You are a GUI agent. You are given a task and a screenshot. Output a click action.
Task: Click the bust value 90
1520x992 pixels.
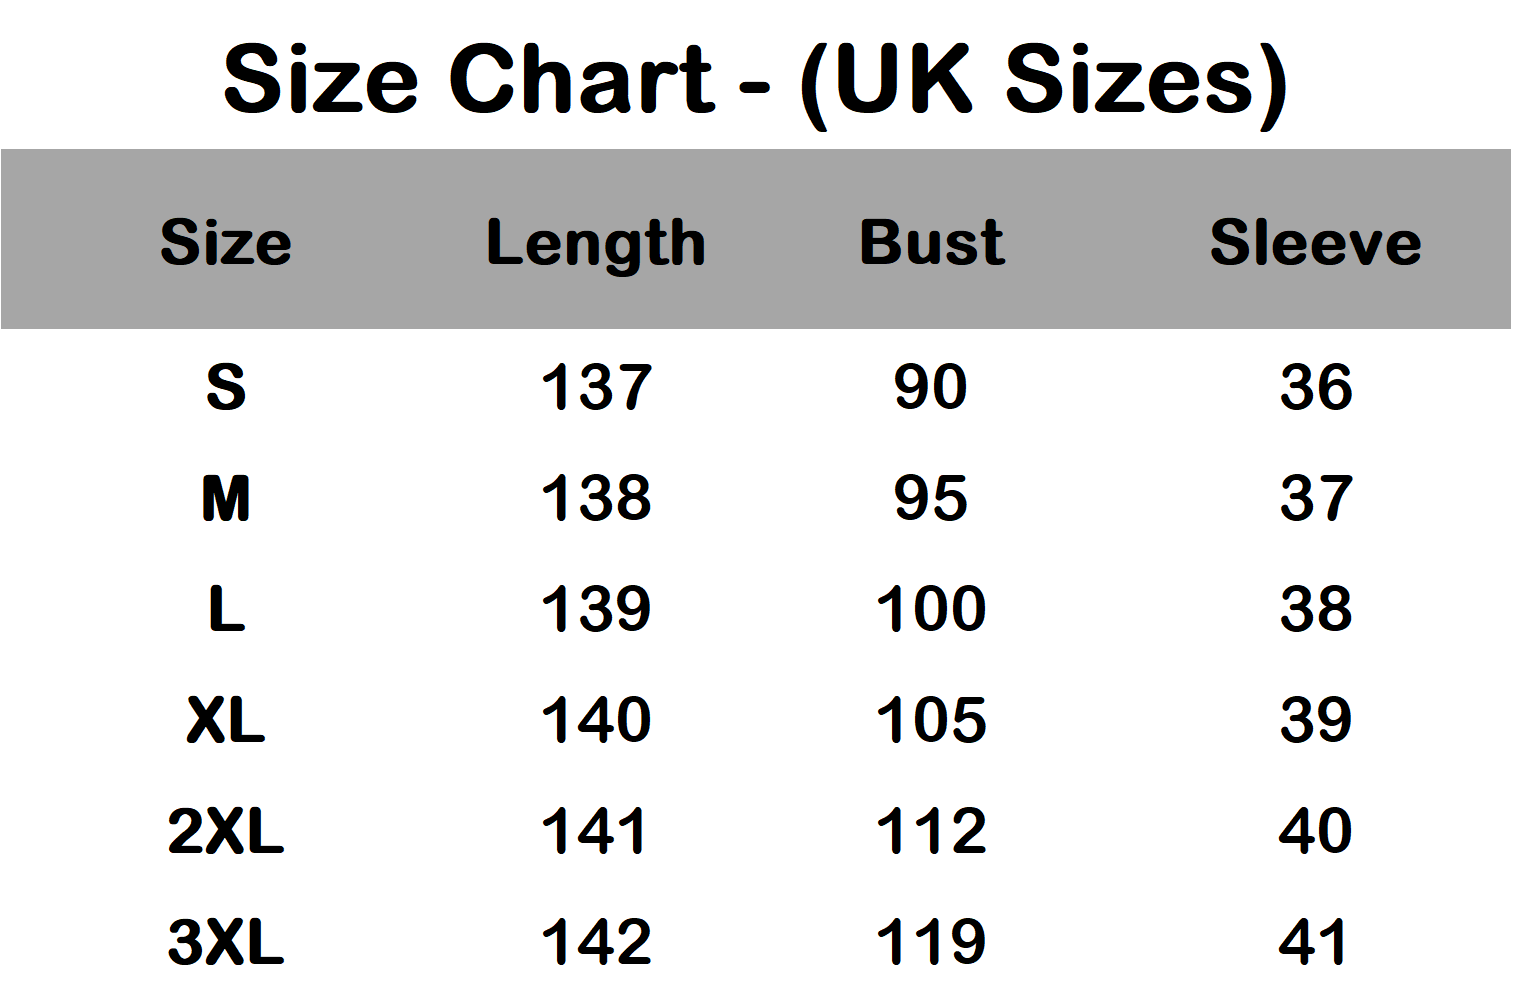coord(931,387)
